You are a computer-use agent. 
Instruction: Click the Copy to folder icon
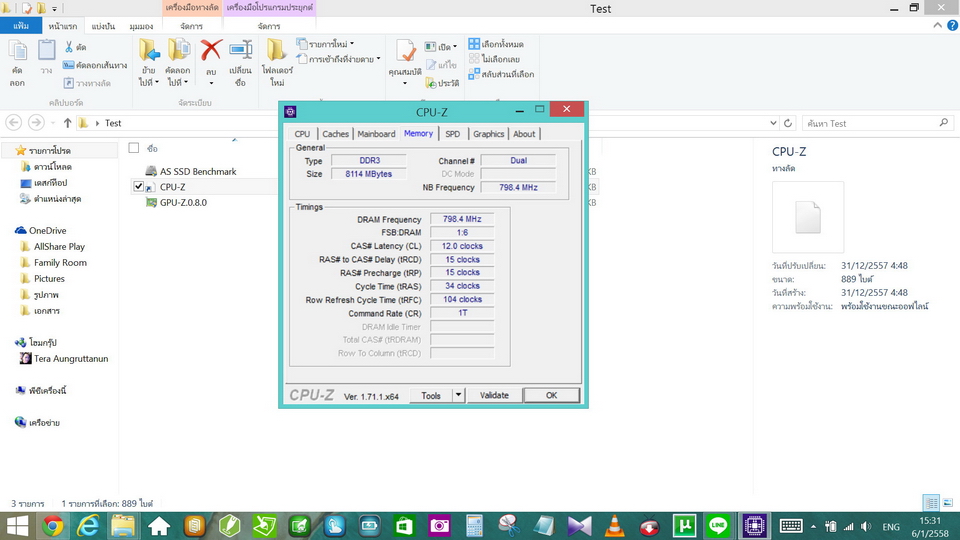178,50
